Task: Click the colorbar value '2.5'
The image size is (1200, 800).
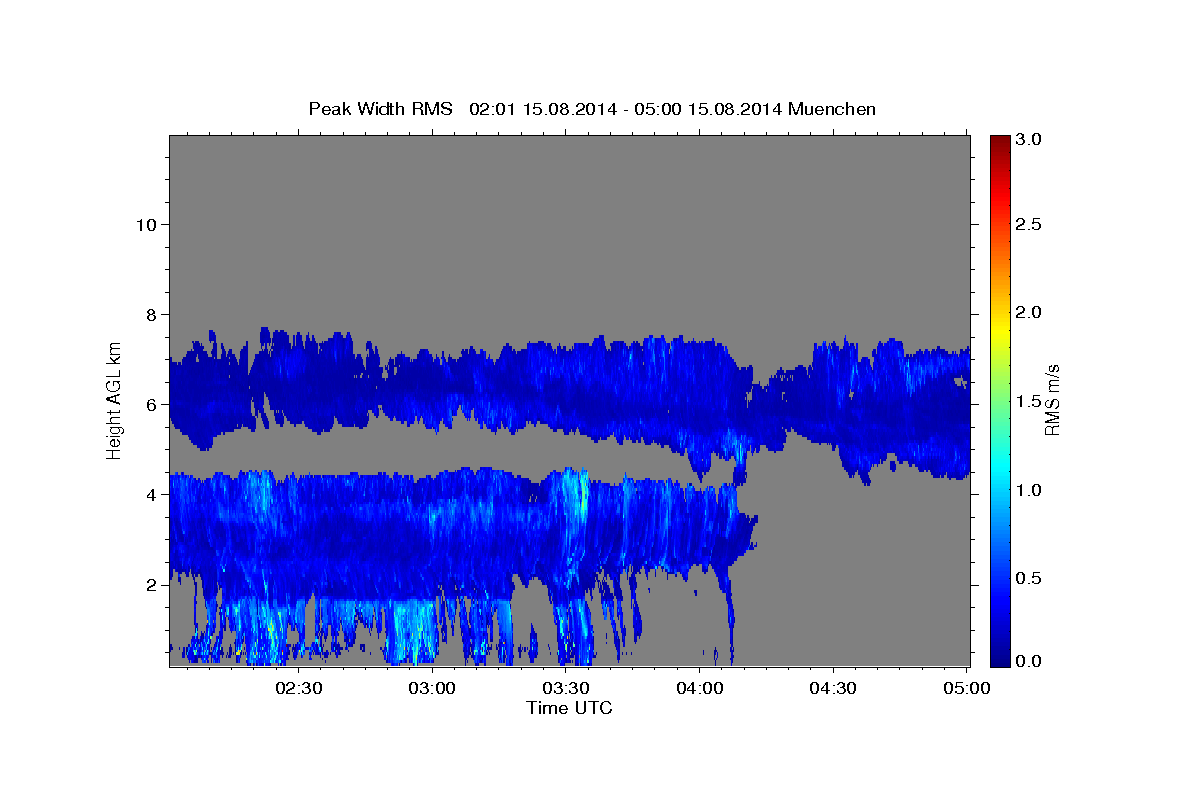Action: (1030, 224)
